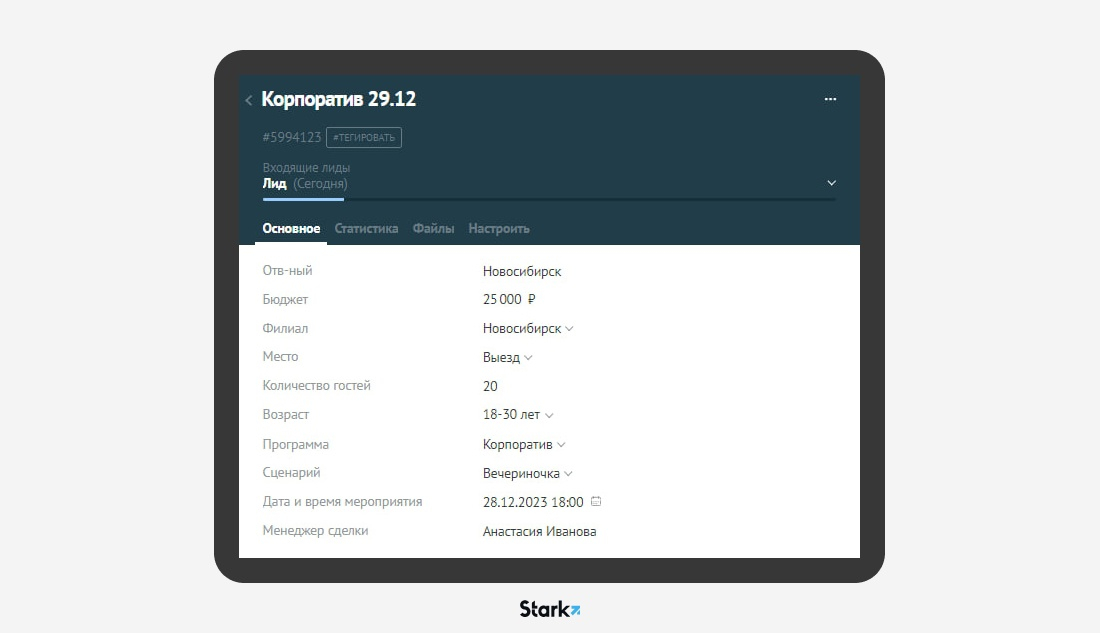The image size is (1100, 633).
Task: Click the Отв-ный value Новосибирск
Action: [x=522, y=272]
